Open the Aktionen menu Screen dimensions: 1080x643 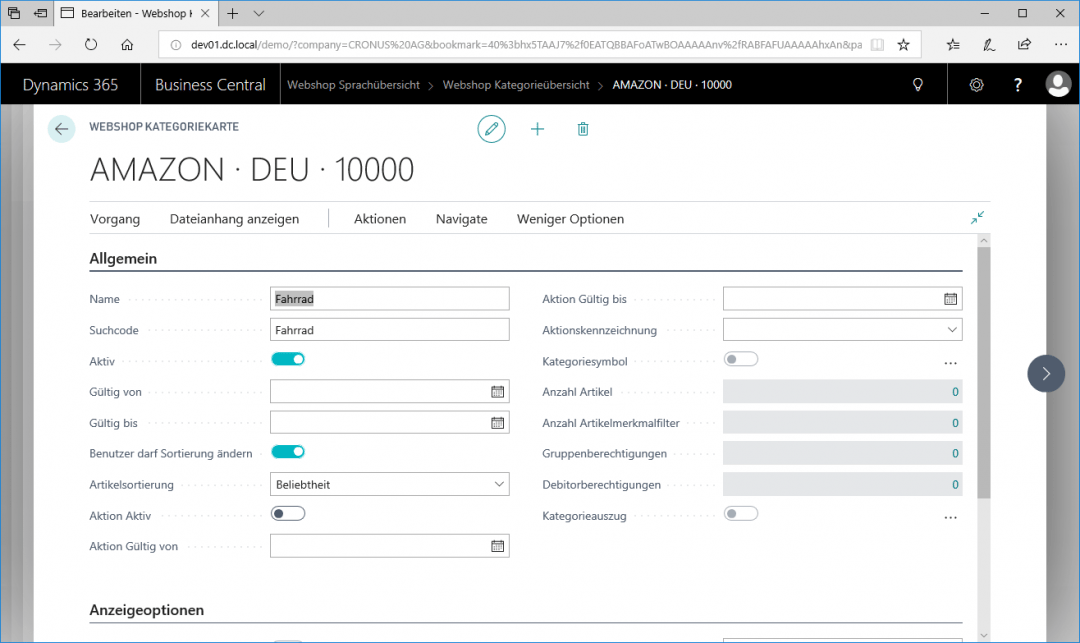click(380, 219)
